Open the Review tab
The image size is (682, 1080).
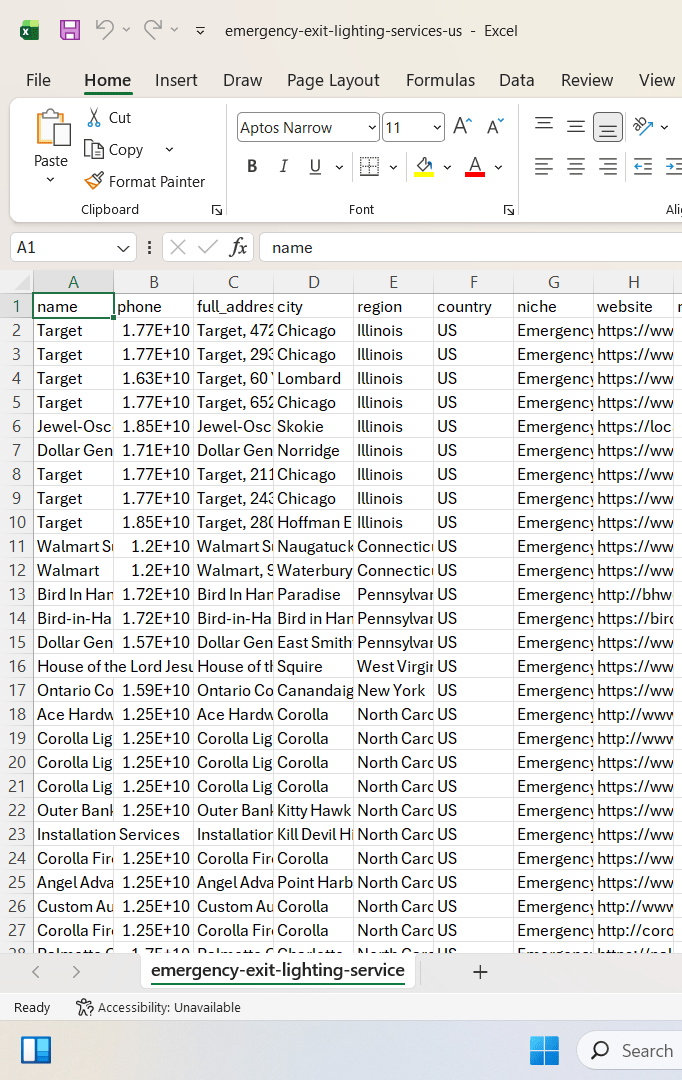(x=586, y=81)
